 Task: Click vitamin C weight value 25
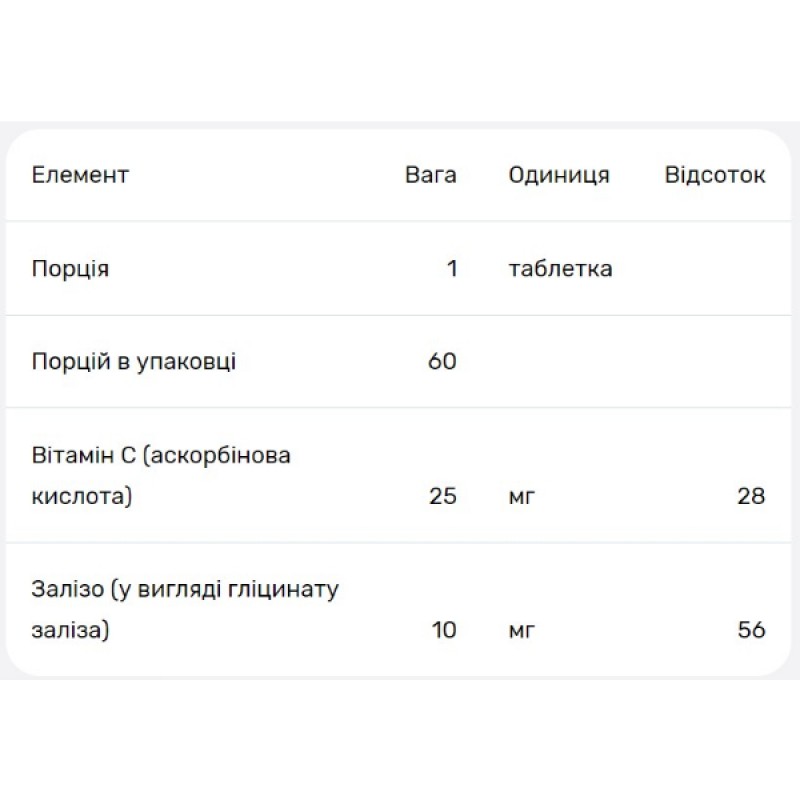click(442, 496)
